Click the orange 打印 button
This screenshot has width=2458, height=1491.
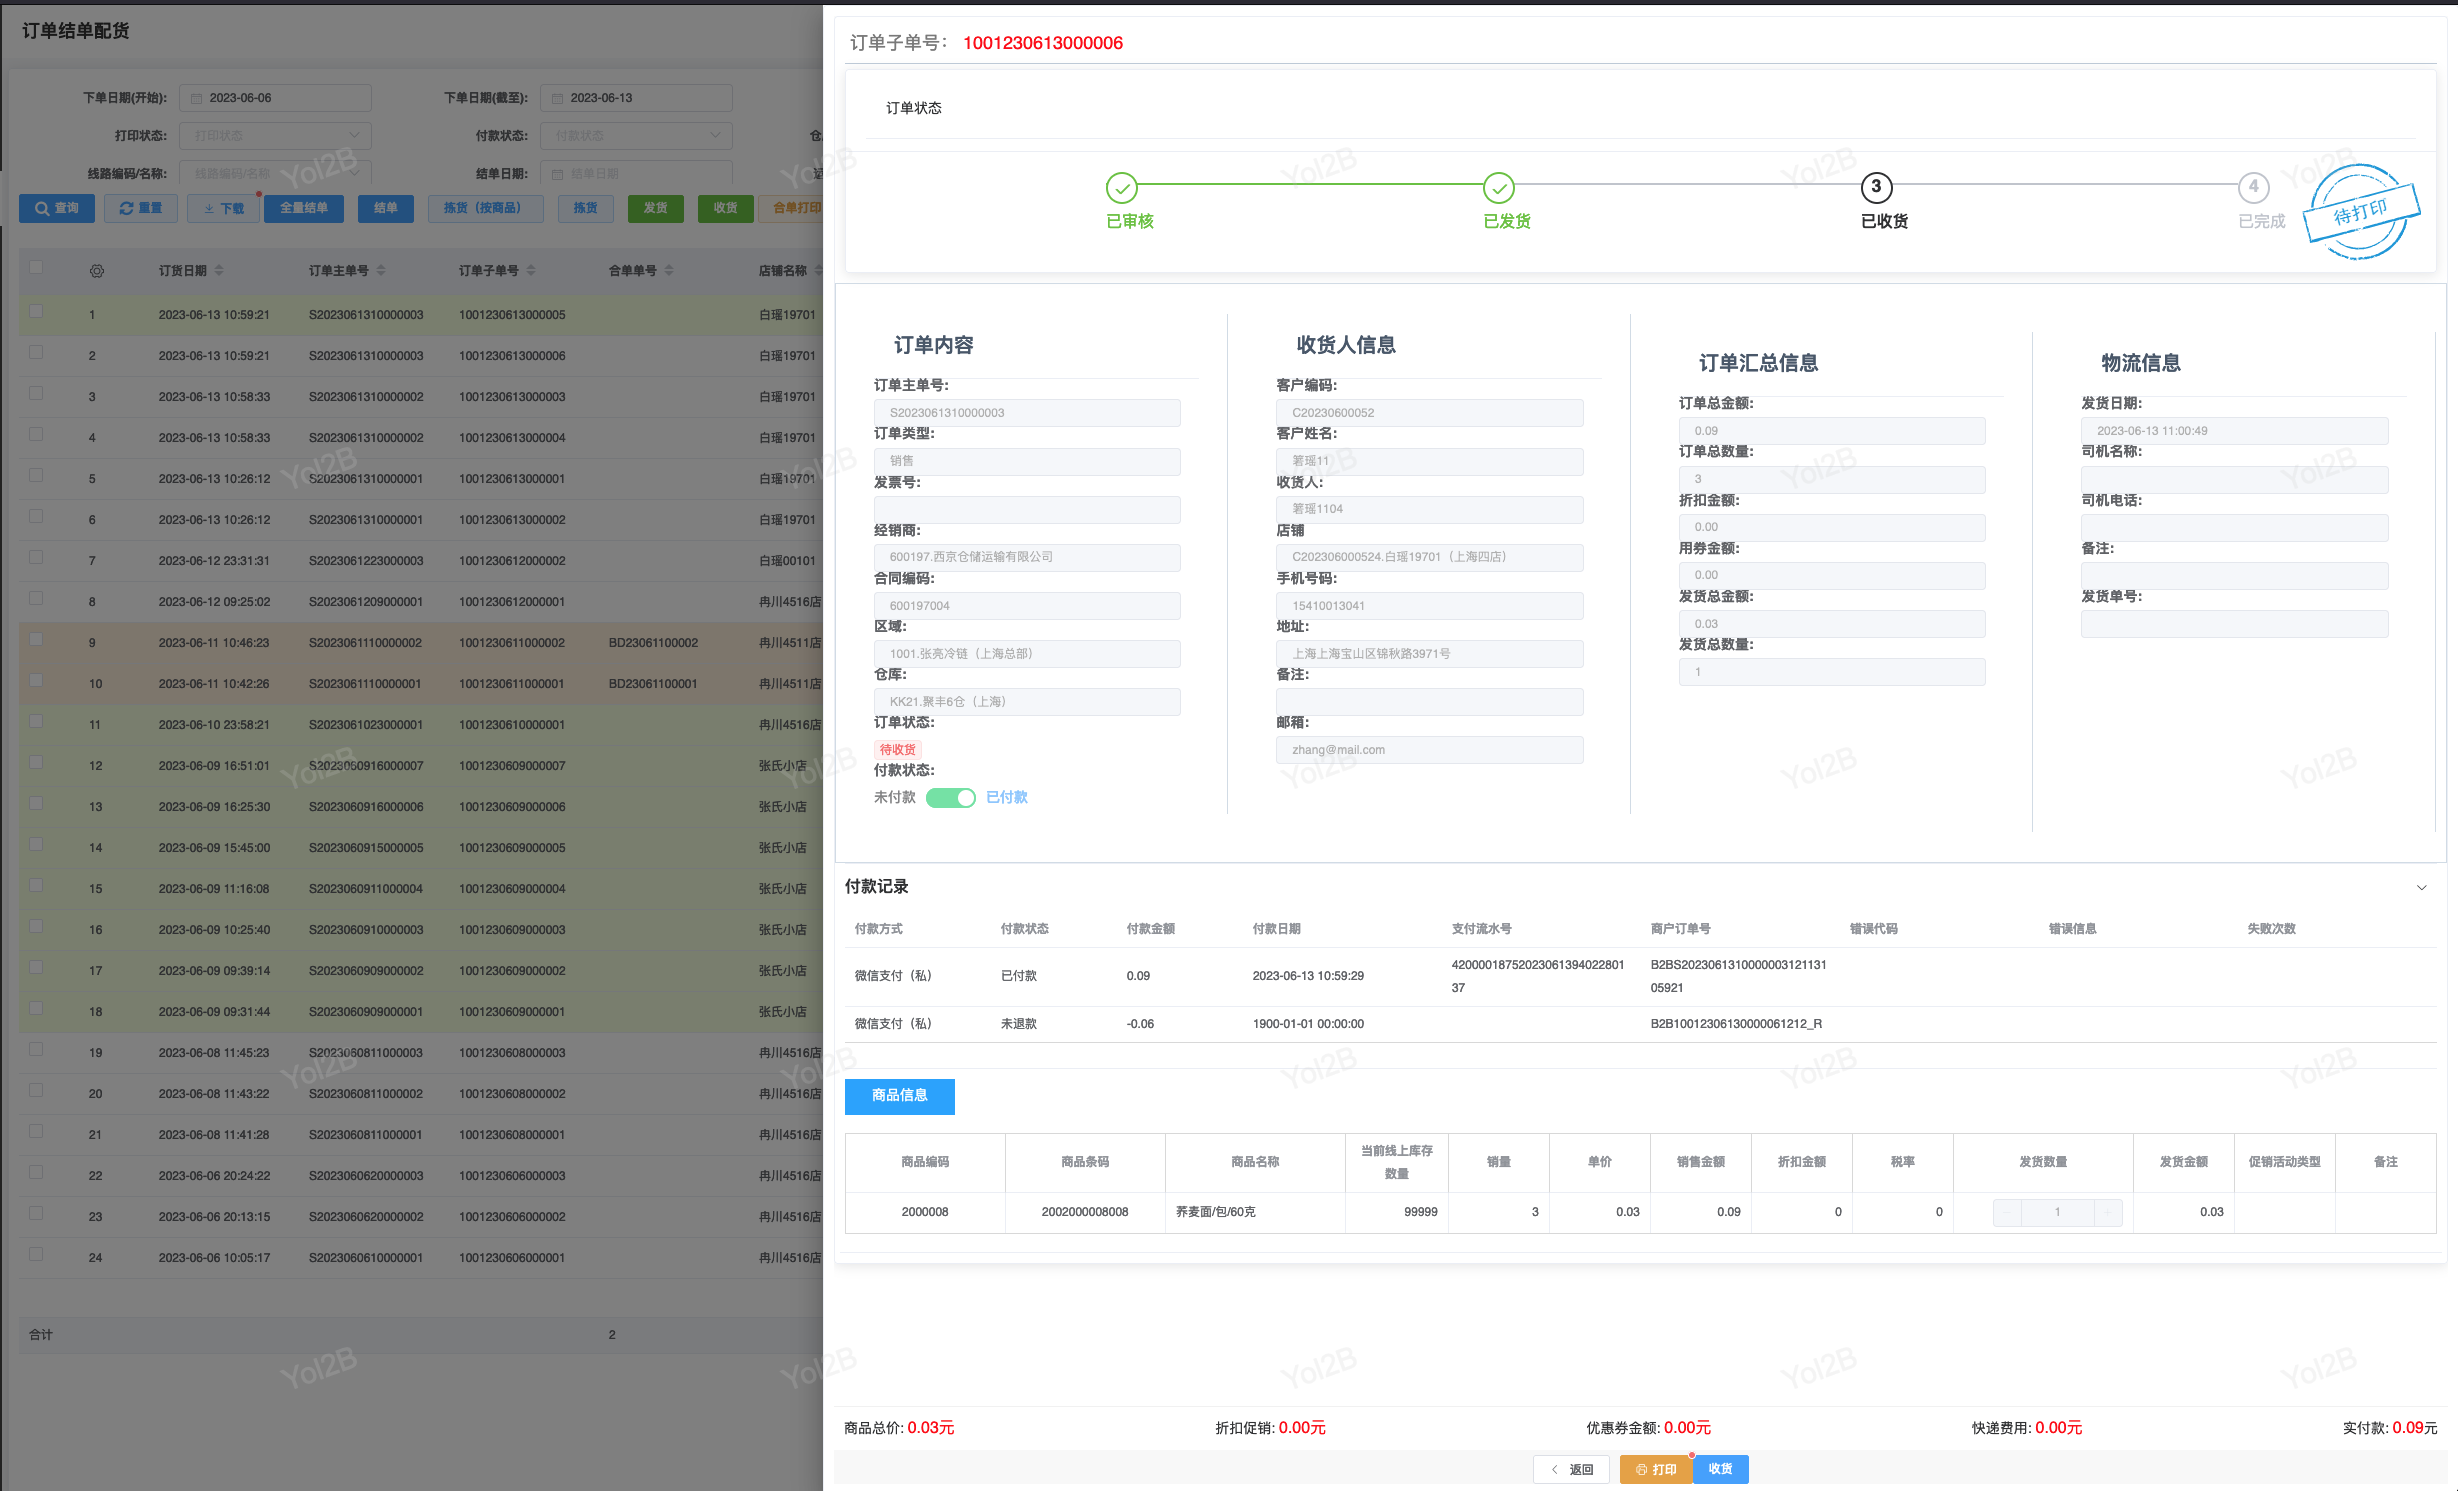click(x=1656, y=1469)
